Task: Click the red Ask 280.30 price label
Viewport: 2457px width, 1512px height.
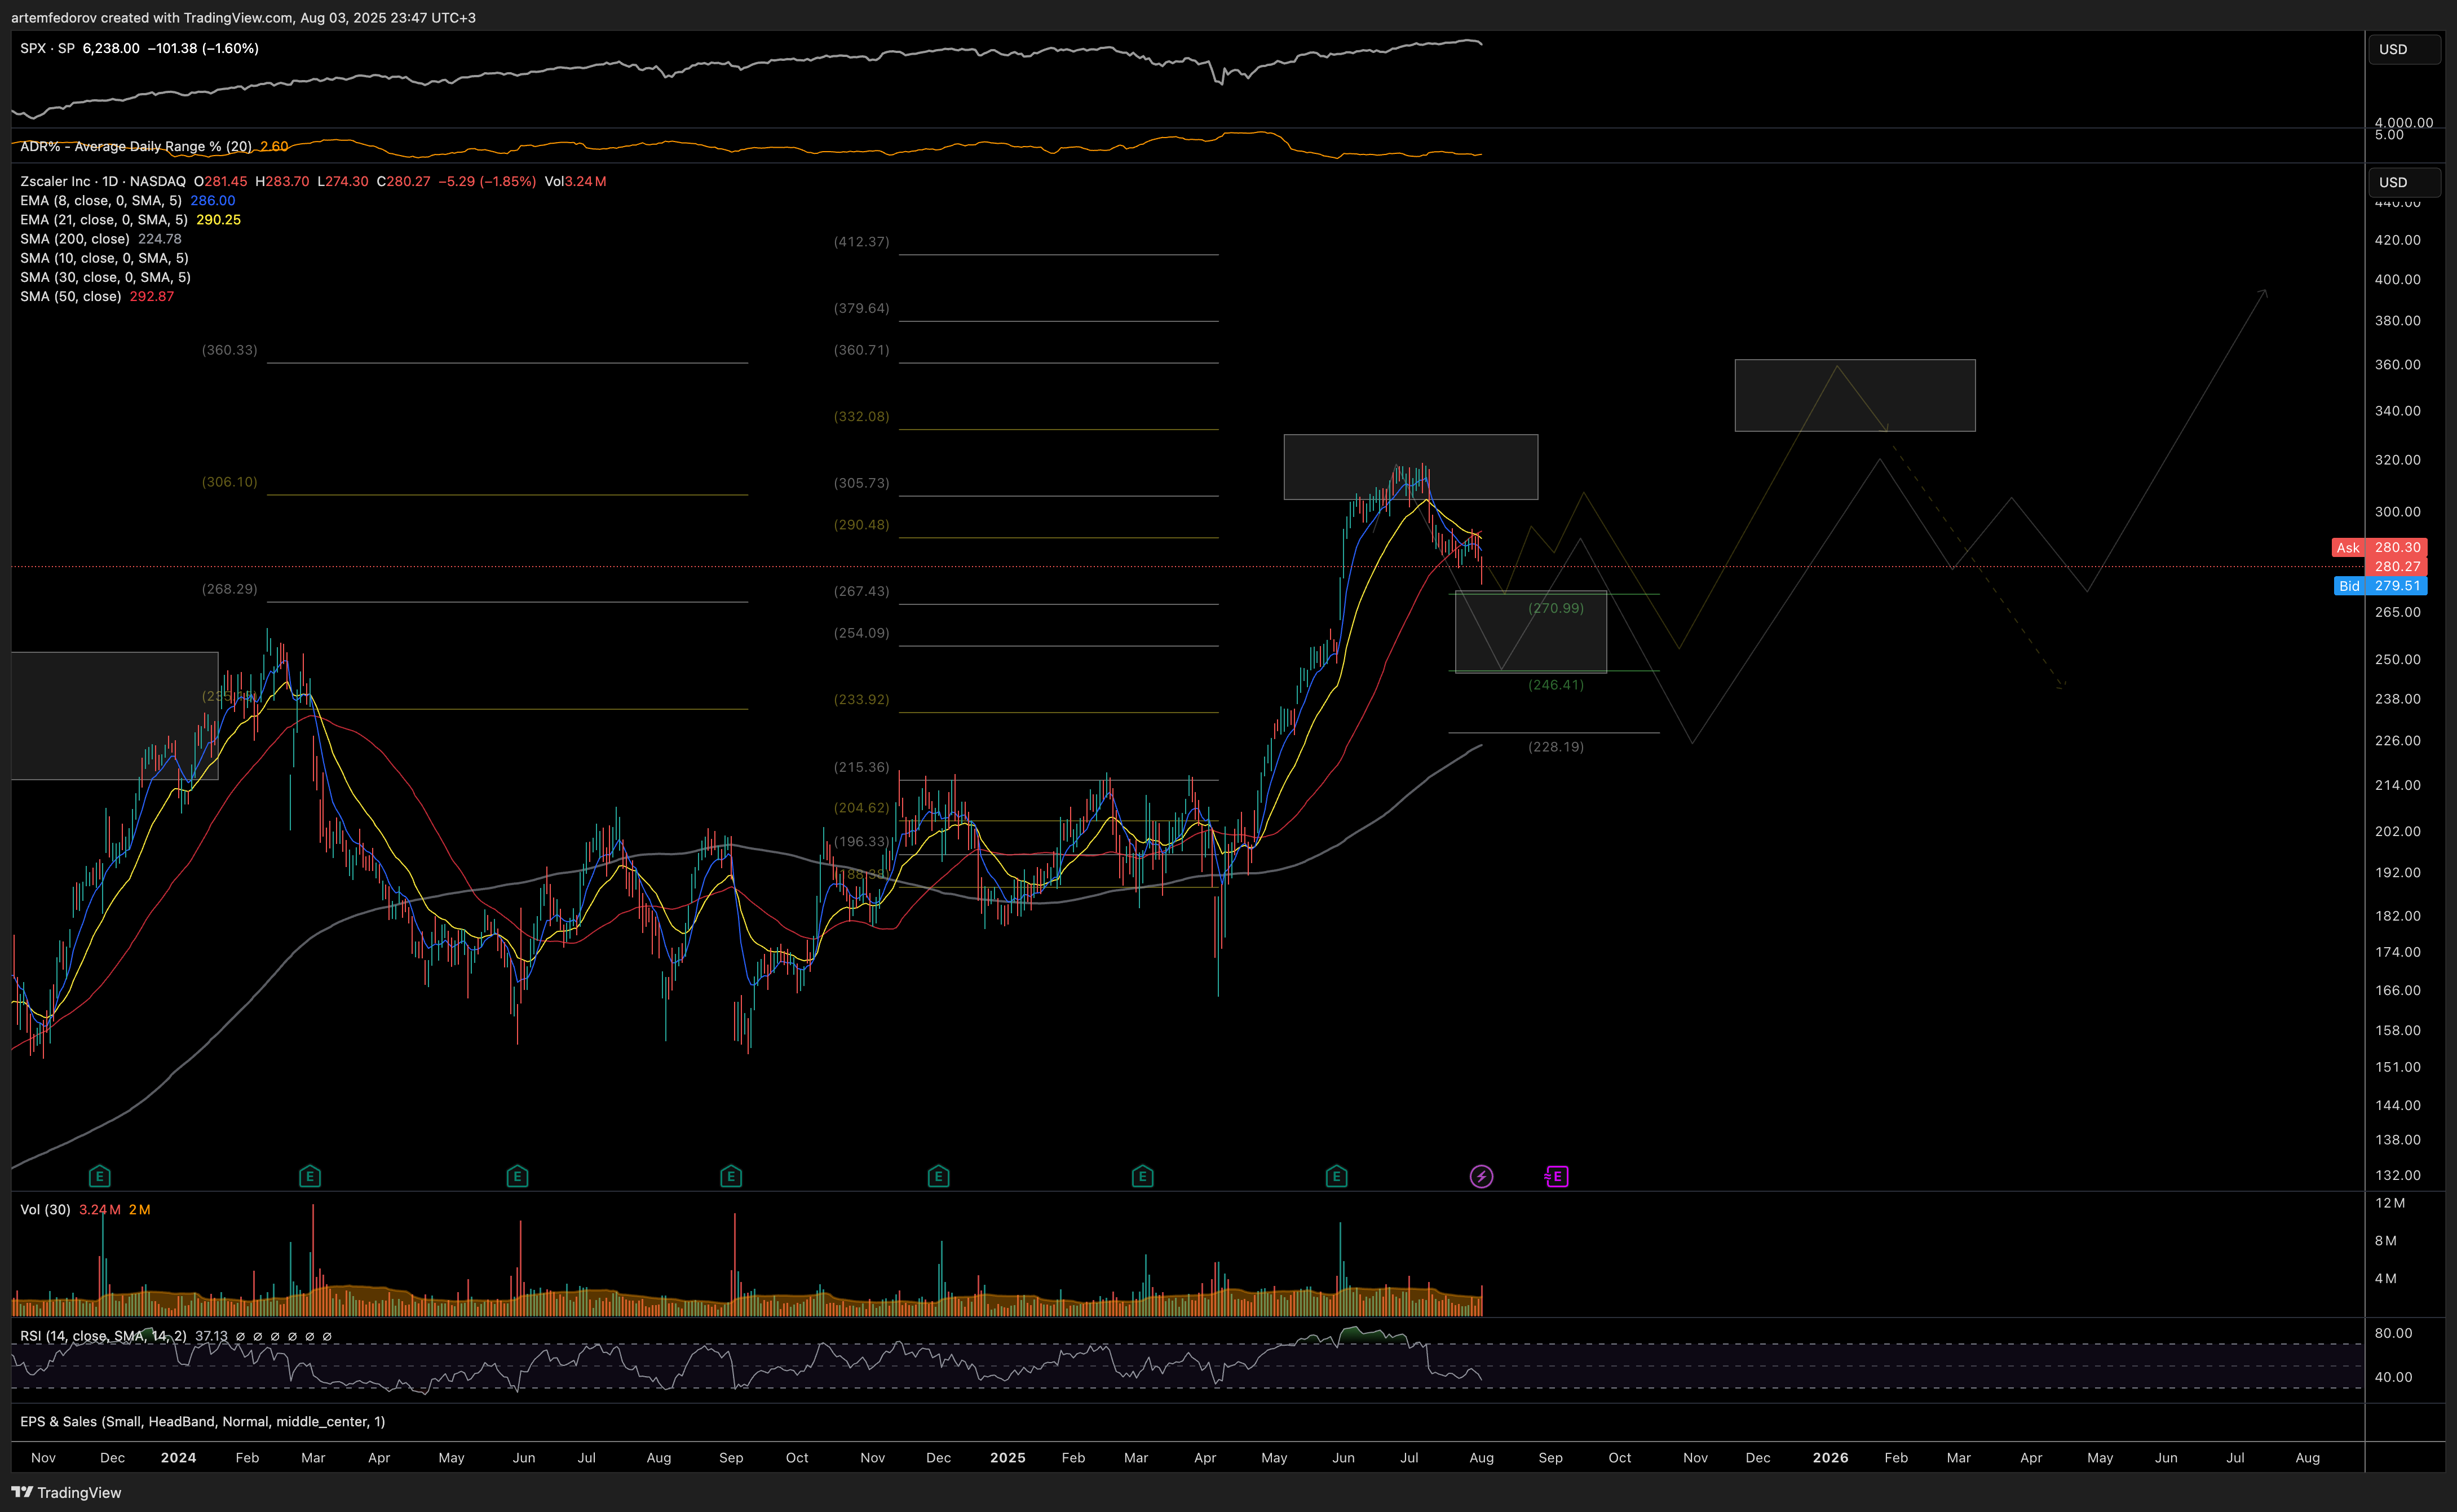Action: point(2379,547)
